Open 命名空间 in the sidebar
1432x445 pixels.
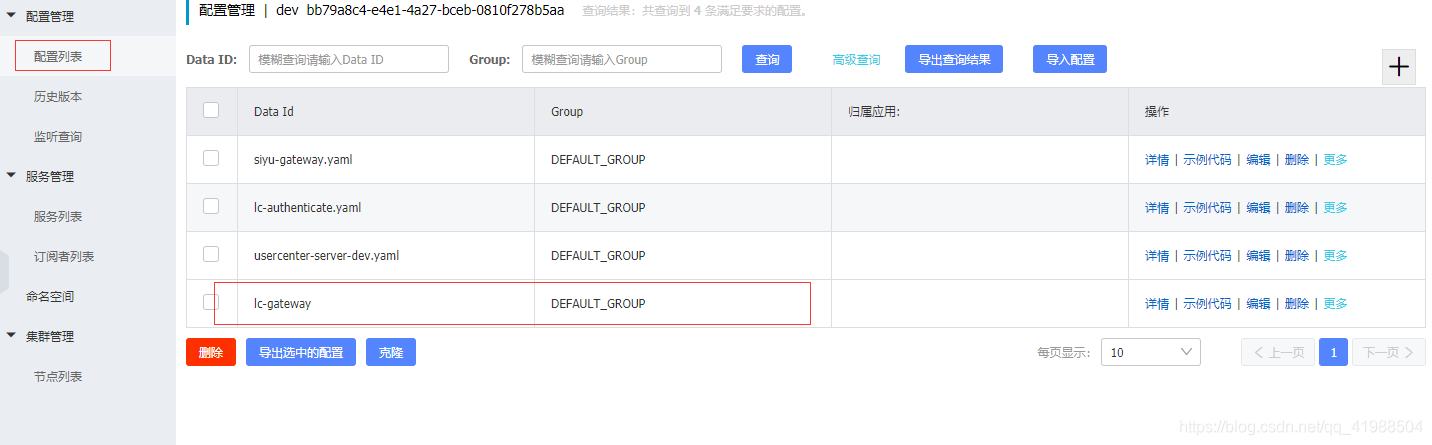[x=50, y=297]
